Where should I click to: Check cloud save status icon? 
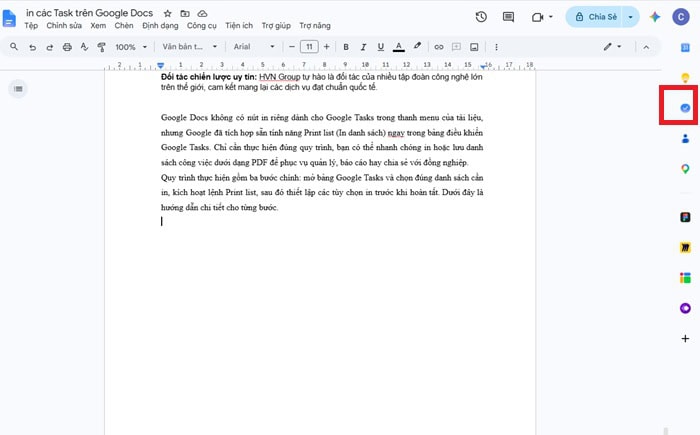[202, 13]
